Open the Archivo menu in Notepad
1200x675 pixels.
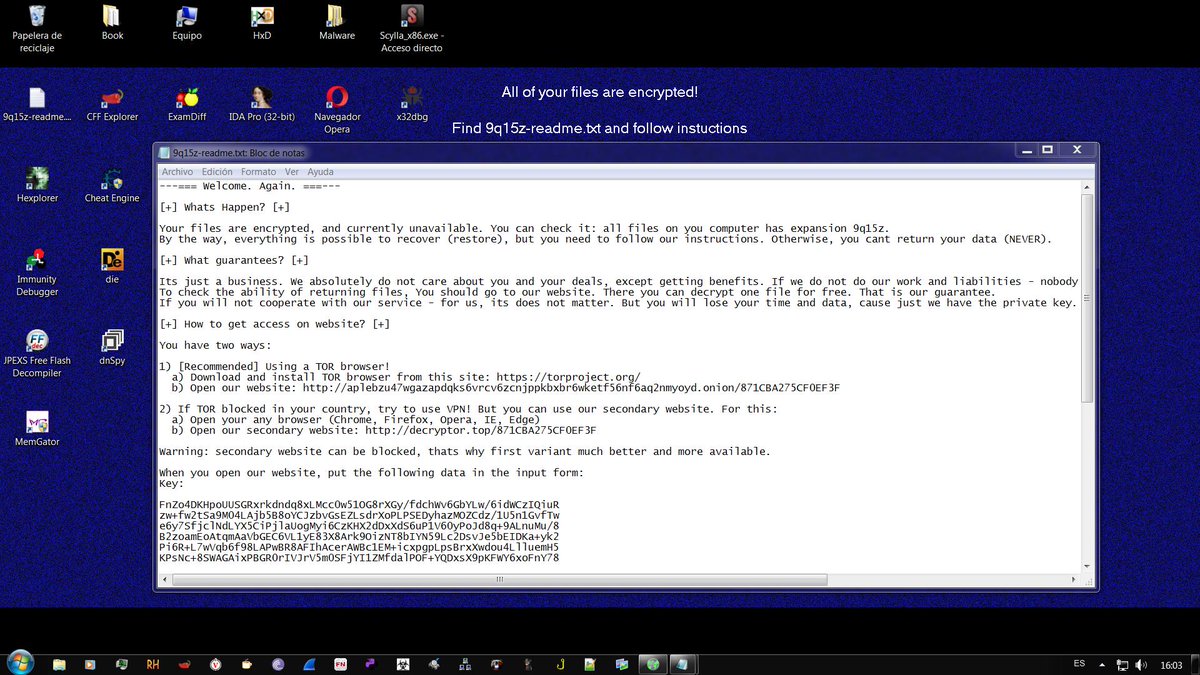[x=176, y=171]
